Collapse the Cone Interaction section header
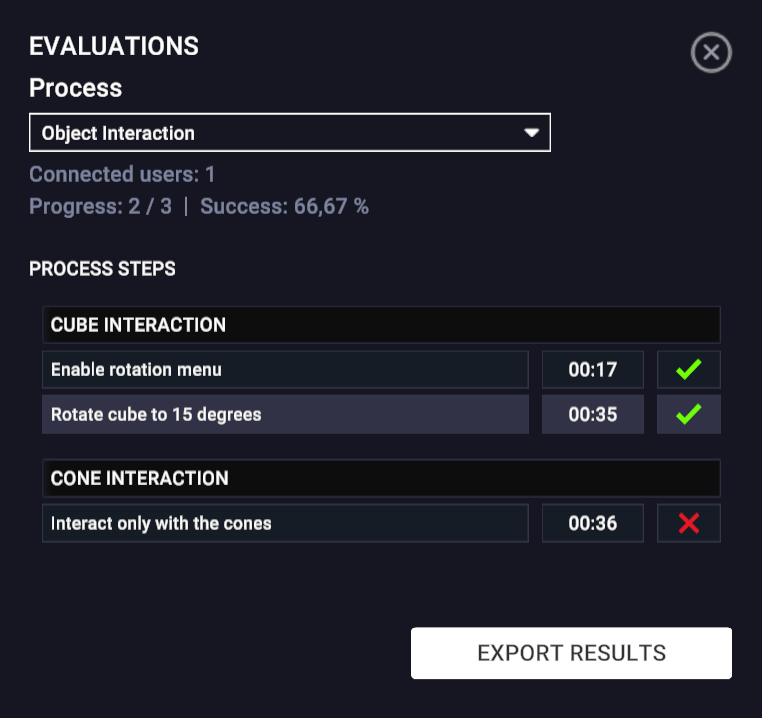The image size is (762, 718). (x=380, y=478)
